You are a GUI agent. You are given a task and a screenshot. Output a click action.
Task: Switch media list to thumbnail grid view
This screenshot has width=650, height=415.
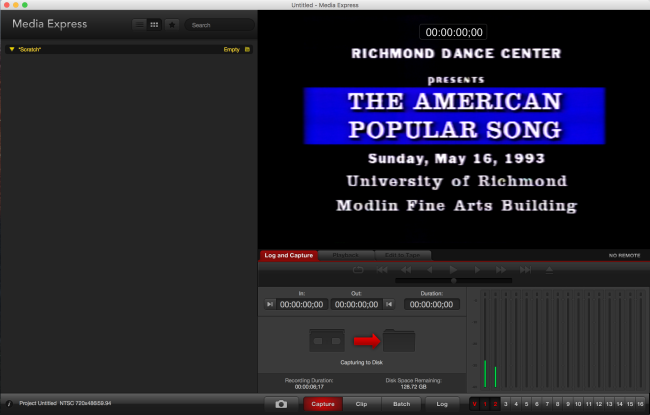(154, 25)
